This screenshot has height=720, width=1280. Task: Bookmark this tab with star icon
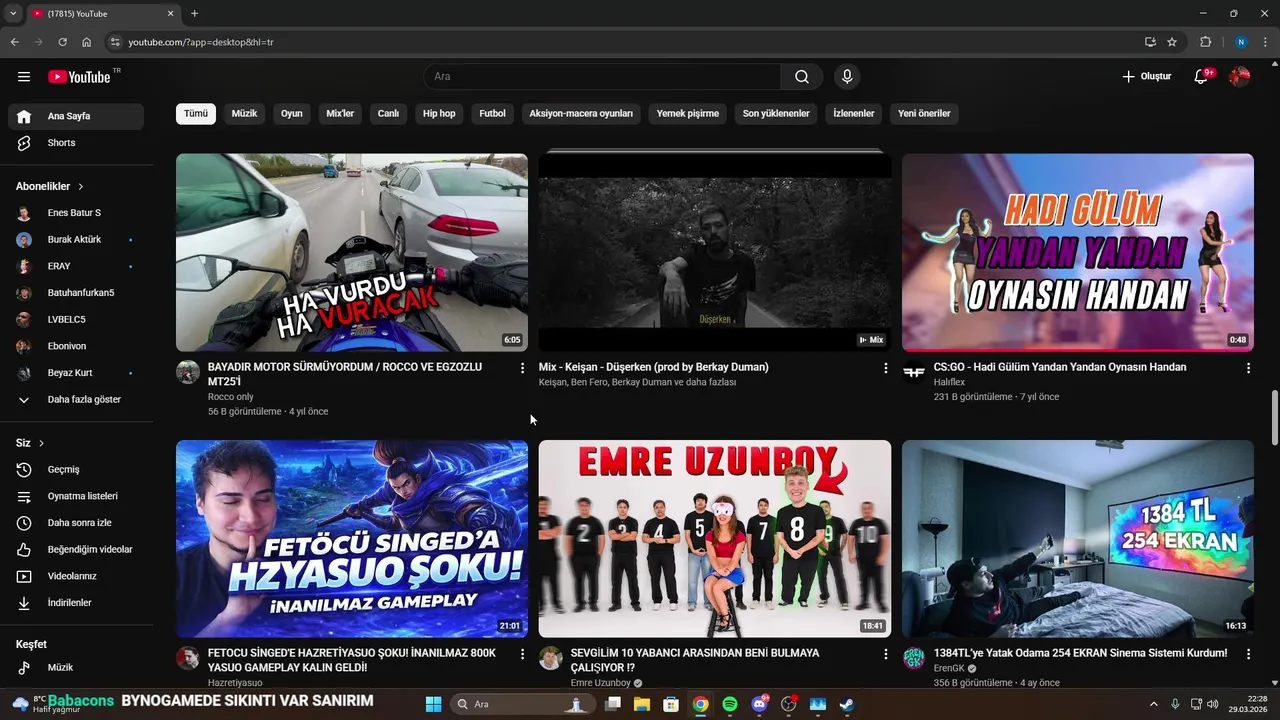click(1172, 42)
